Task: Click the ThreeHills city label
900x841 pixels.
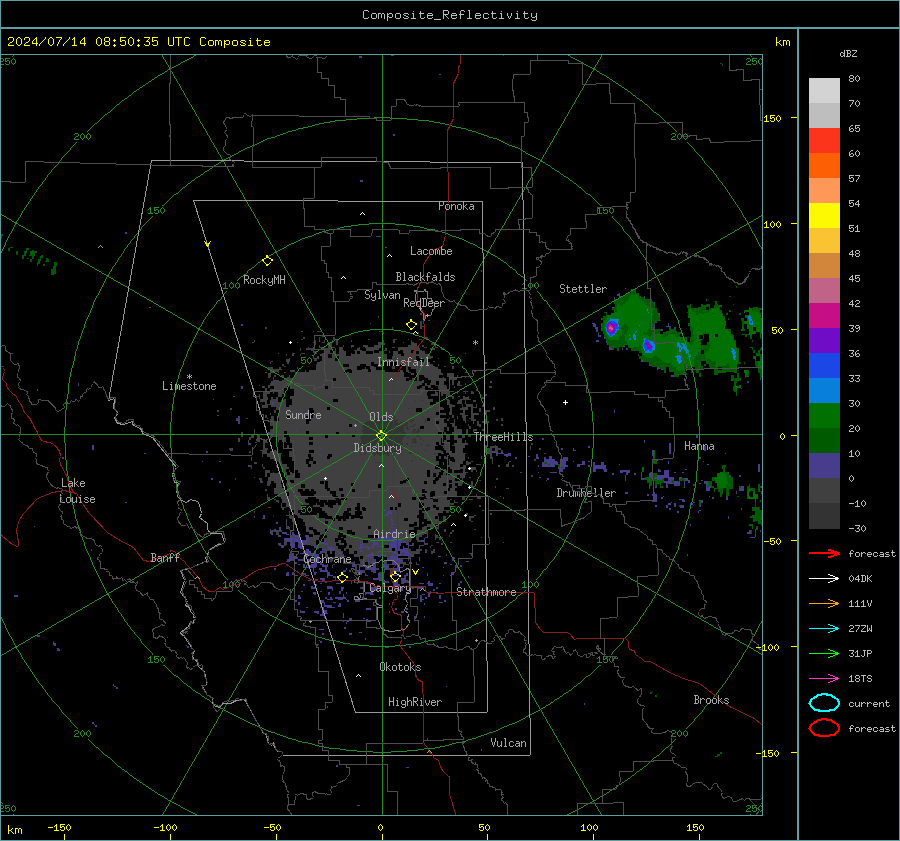Action: [503, 437]
